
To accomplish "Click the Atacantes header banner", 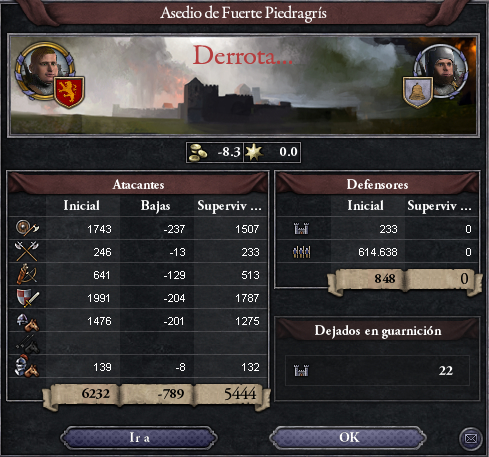I will 138,184.
